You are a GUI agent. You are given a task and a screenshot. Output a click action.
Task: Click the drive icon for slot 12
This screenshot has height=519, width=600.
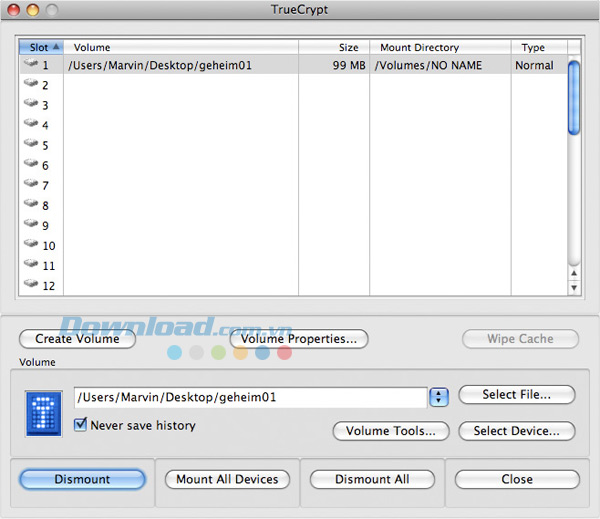click(31, 284)
